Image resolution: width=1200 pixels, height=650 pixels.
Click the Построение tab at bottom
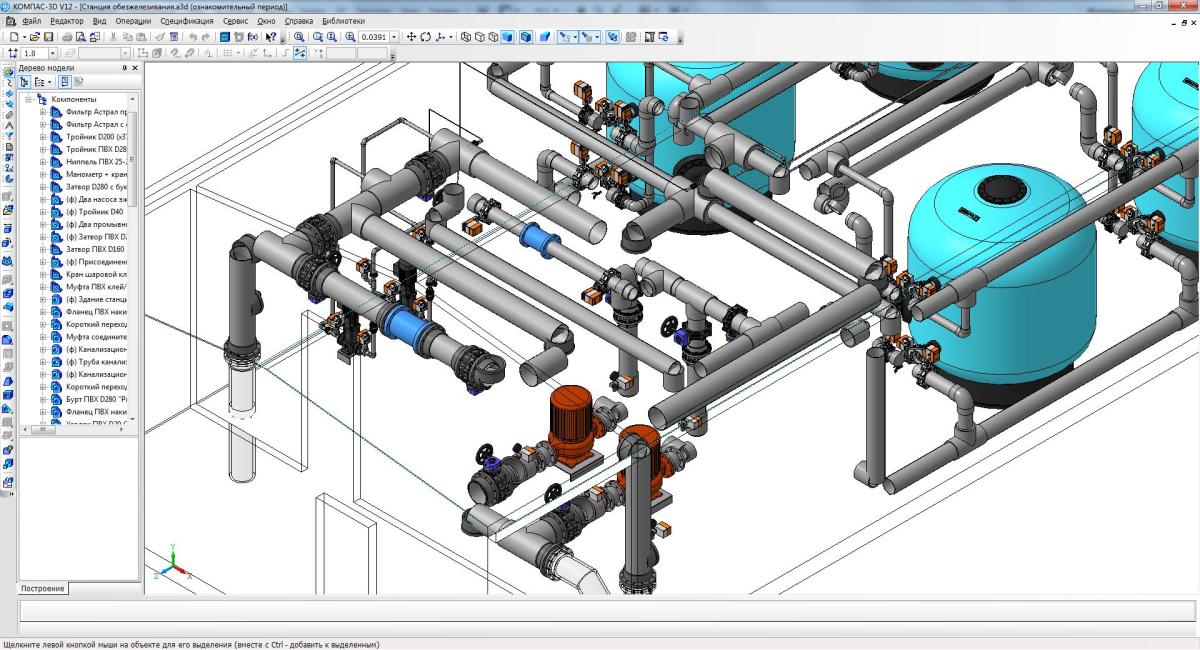(42, 588)
